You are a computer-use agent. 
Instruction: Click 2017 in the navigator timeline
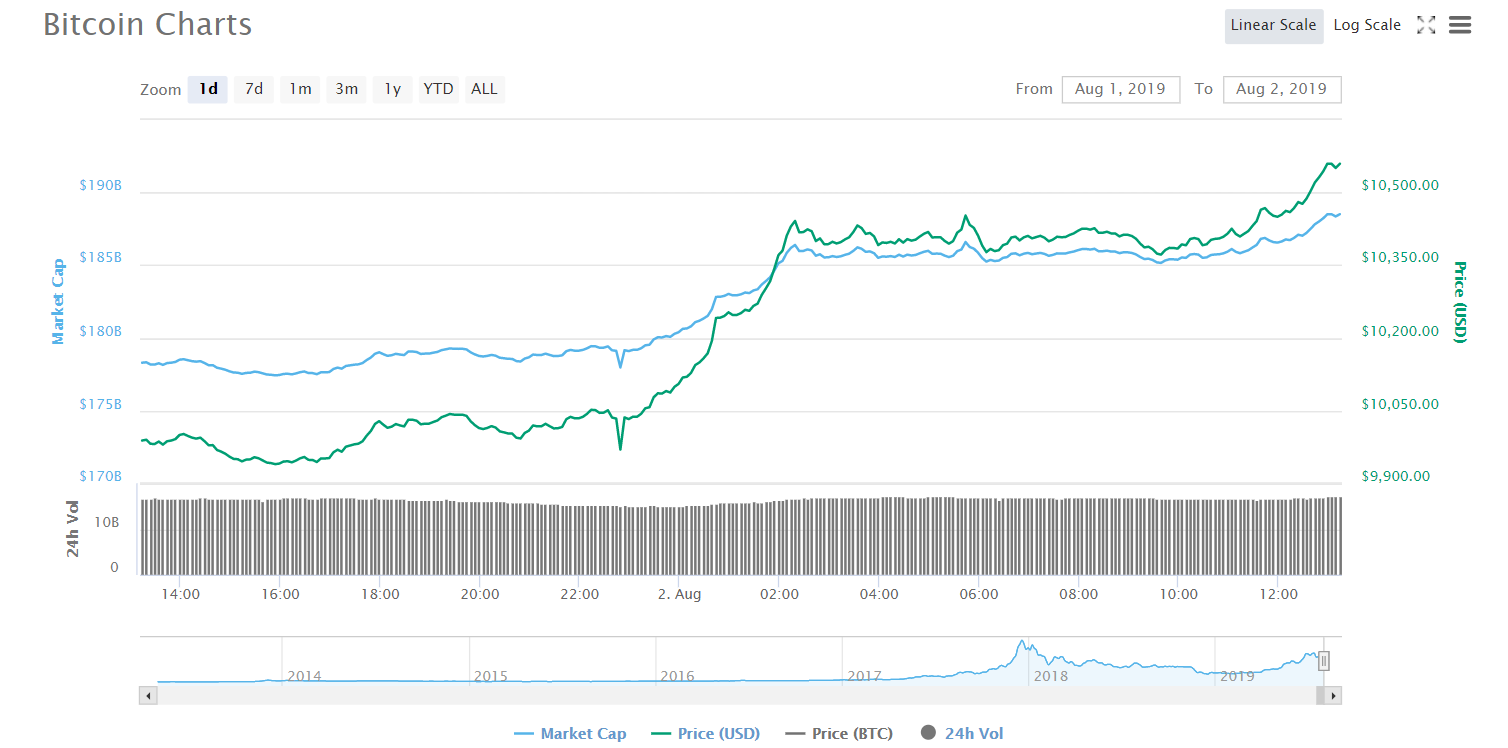pos(864,676)
